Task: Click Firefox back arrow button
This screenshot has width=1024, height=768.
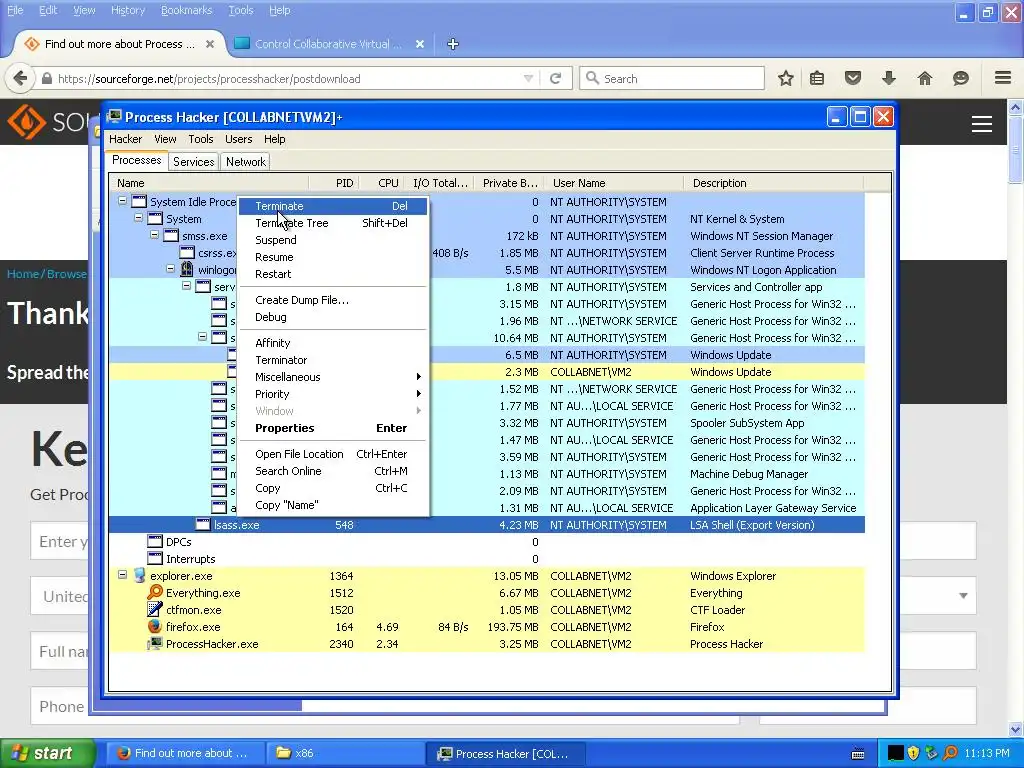Action: pyautogui.click(x=20, y=78)
